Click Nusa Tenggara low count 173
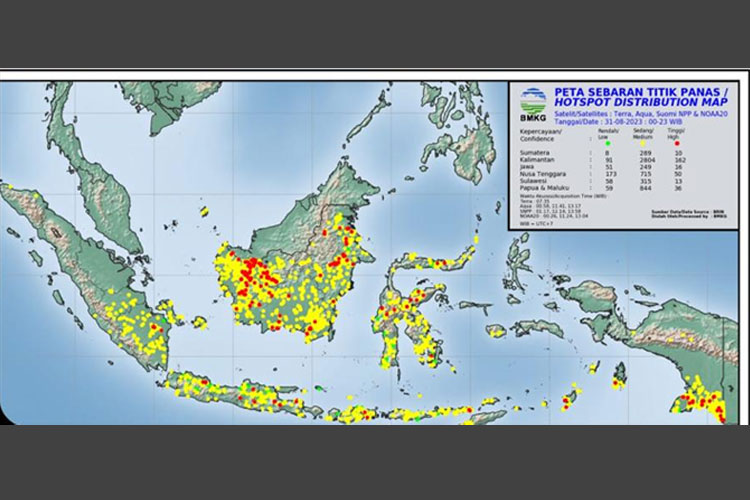This screenshot has height=500, width=750. tap(609, 174)
